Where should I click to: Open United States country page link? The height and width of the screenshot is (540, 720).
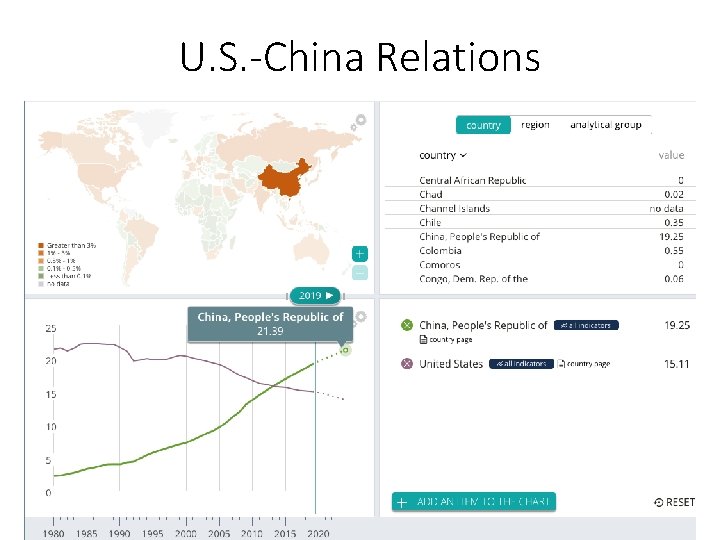[584, 364]
